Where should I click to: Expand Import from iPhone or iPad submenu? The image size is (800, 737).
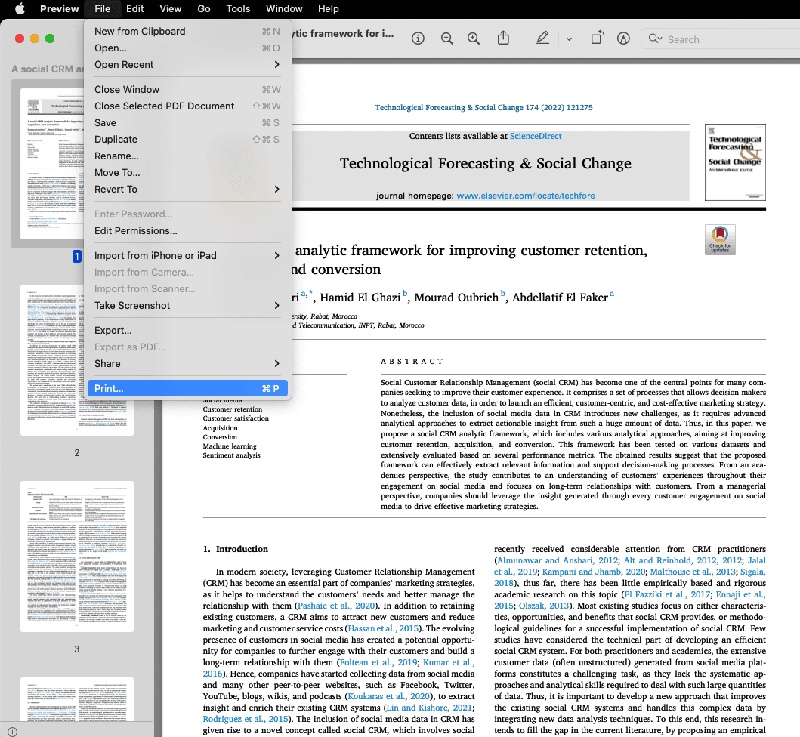[188, 256]
